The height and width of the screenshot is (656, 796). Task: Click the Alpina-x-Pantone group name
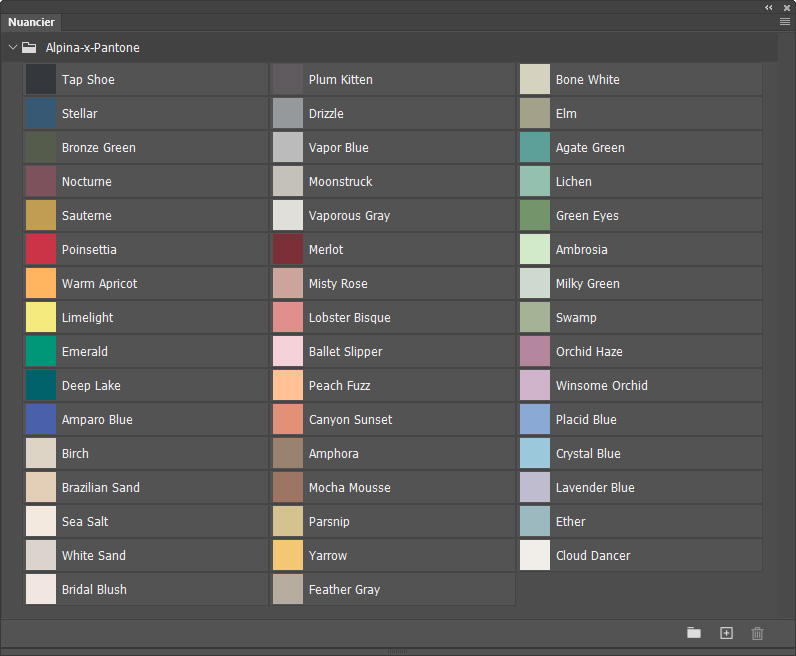coord(92,48)
